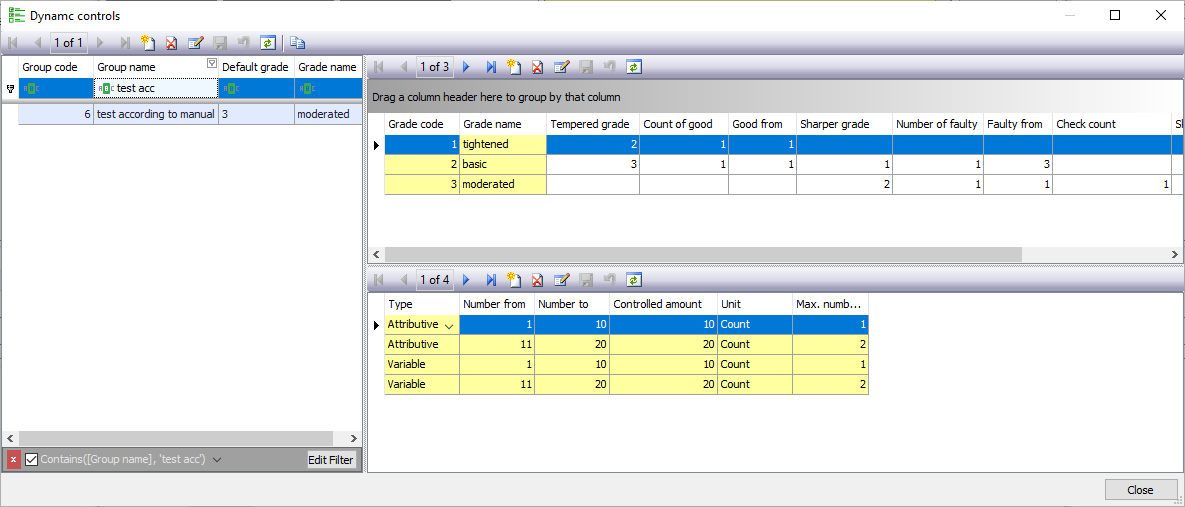Open Group code filter condition selector
Screen dimensions: 1185x507
tap(29, 88)
